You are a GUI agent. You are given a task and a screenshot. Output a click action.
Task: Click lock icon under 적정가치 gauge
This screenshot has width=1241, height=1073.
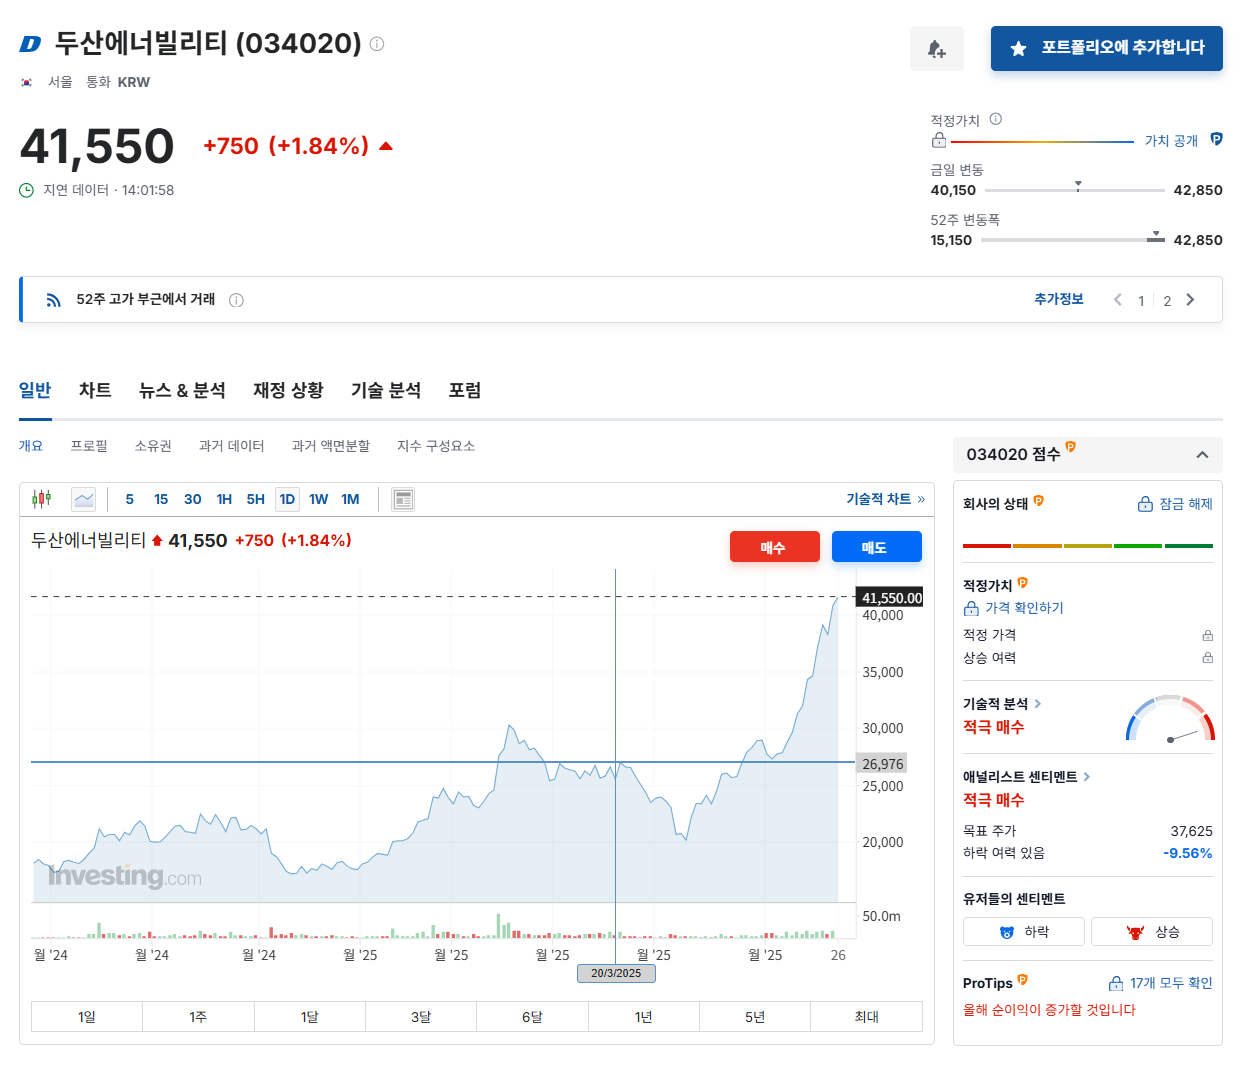939,140
